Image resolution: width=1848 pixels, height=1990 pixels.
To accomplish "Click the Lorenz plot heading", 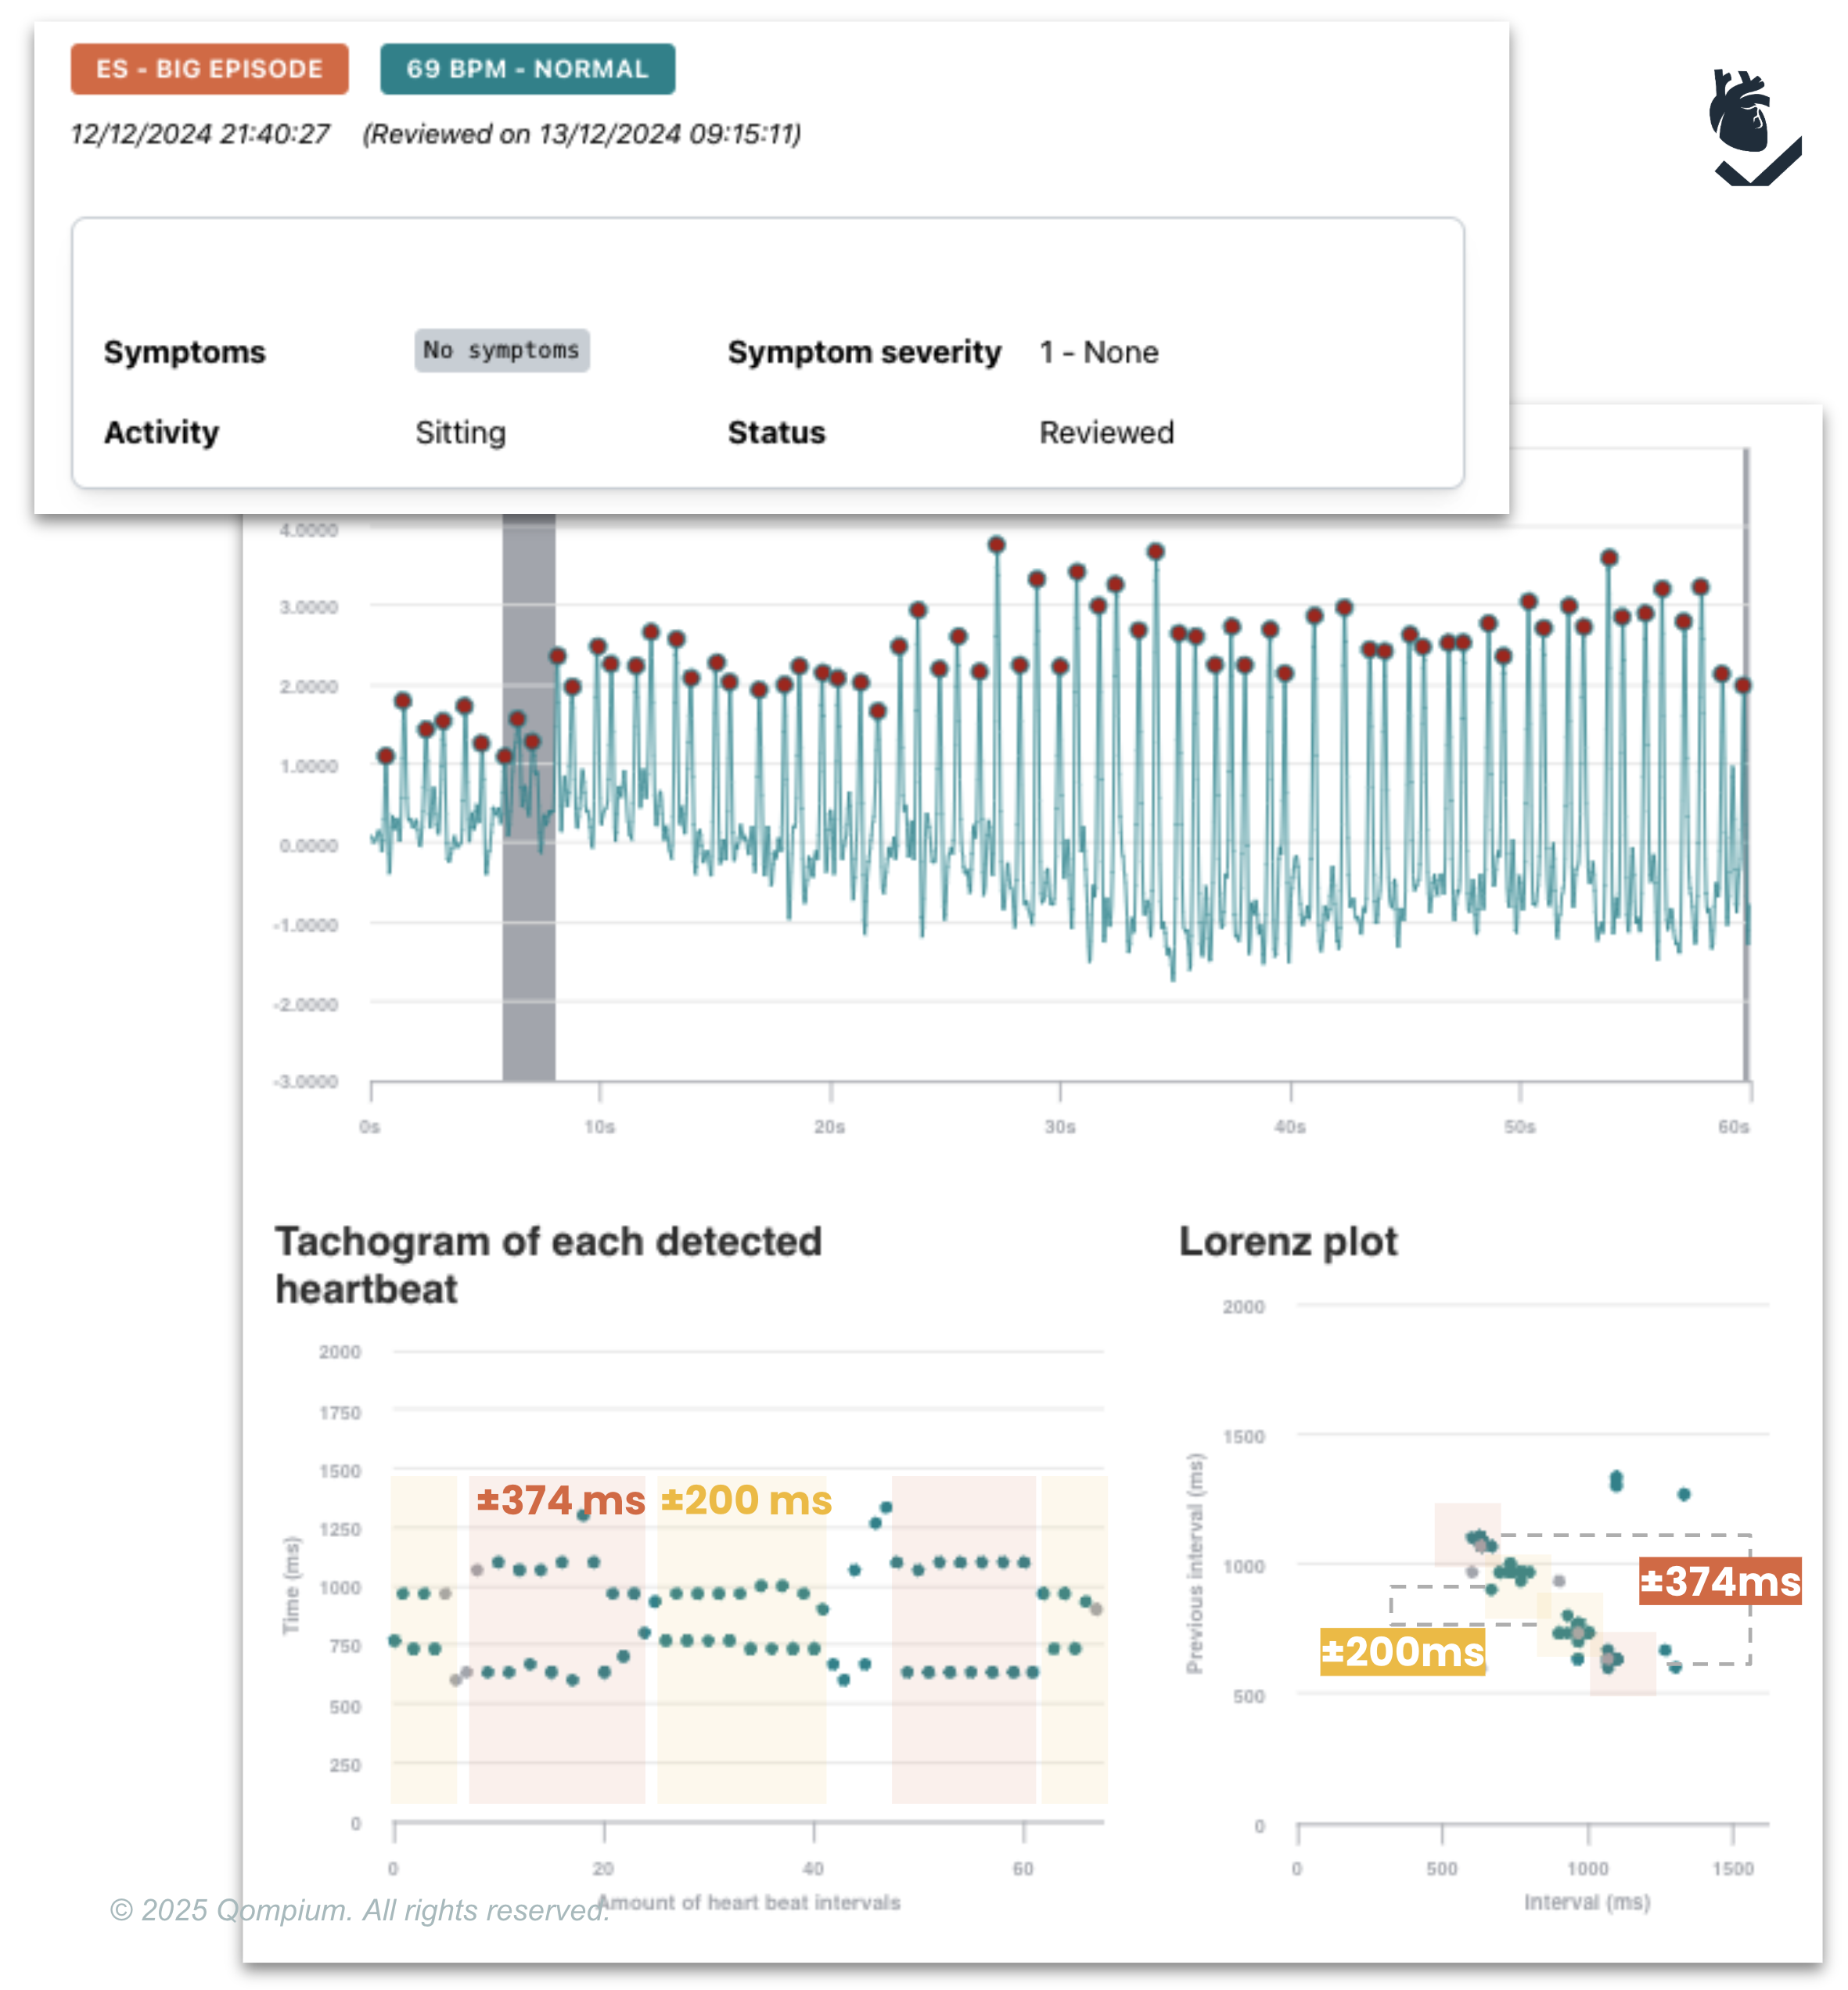I will coord(1287,1241).
